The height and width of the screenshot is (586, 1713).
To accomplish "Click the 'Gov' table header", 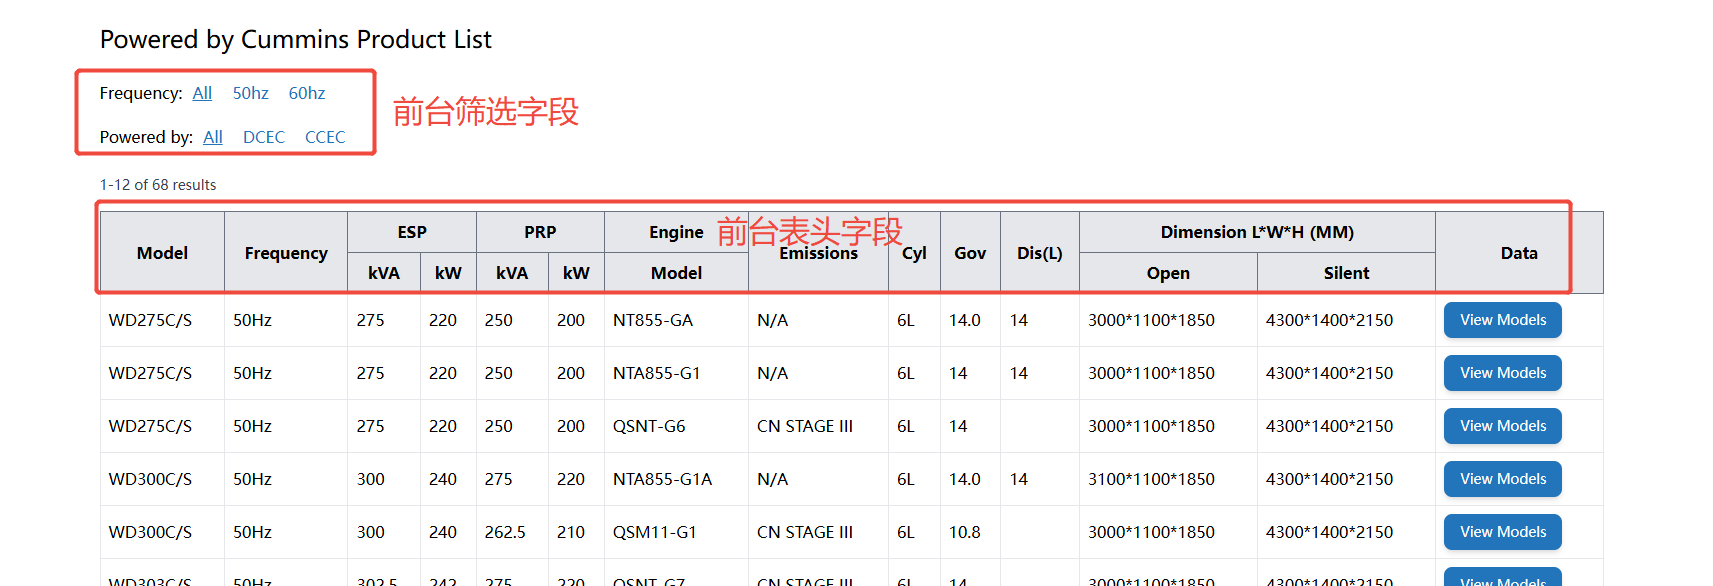I will 970,253.
